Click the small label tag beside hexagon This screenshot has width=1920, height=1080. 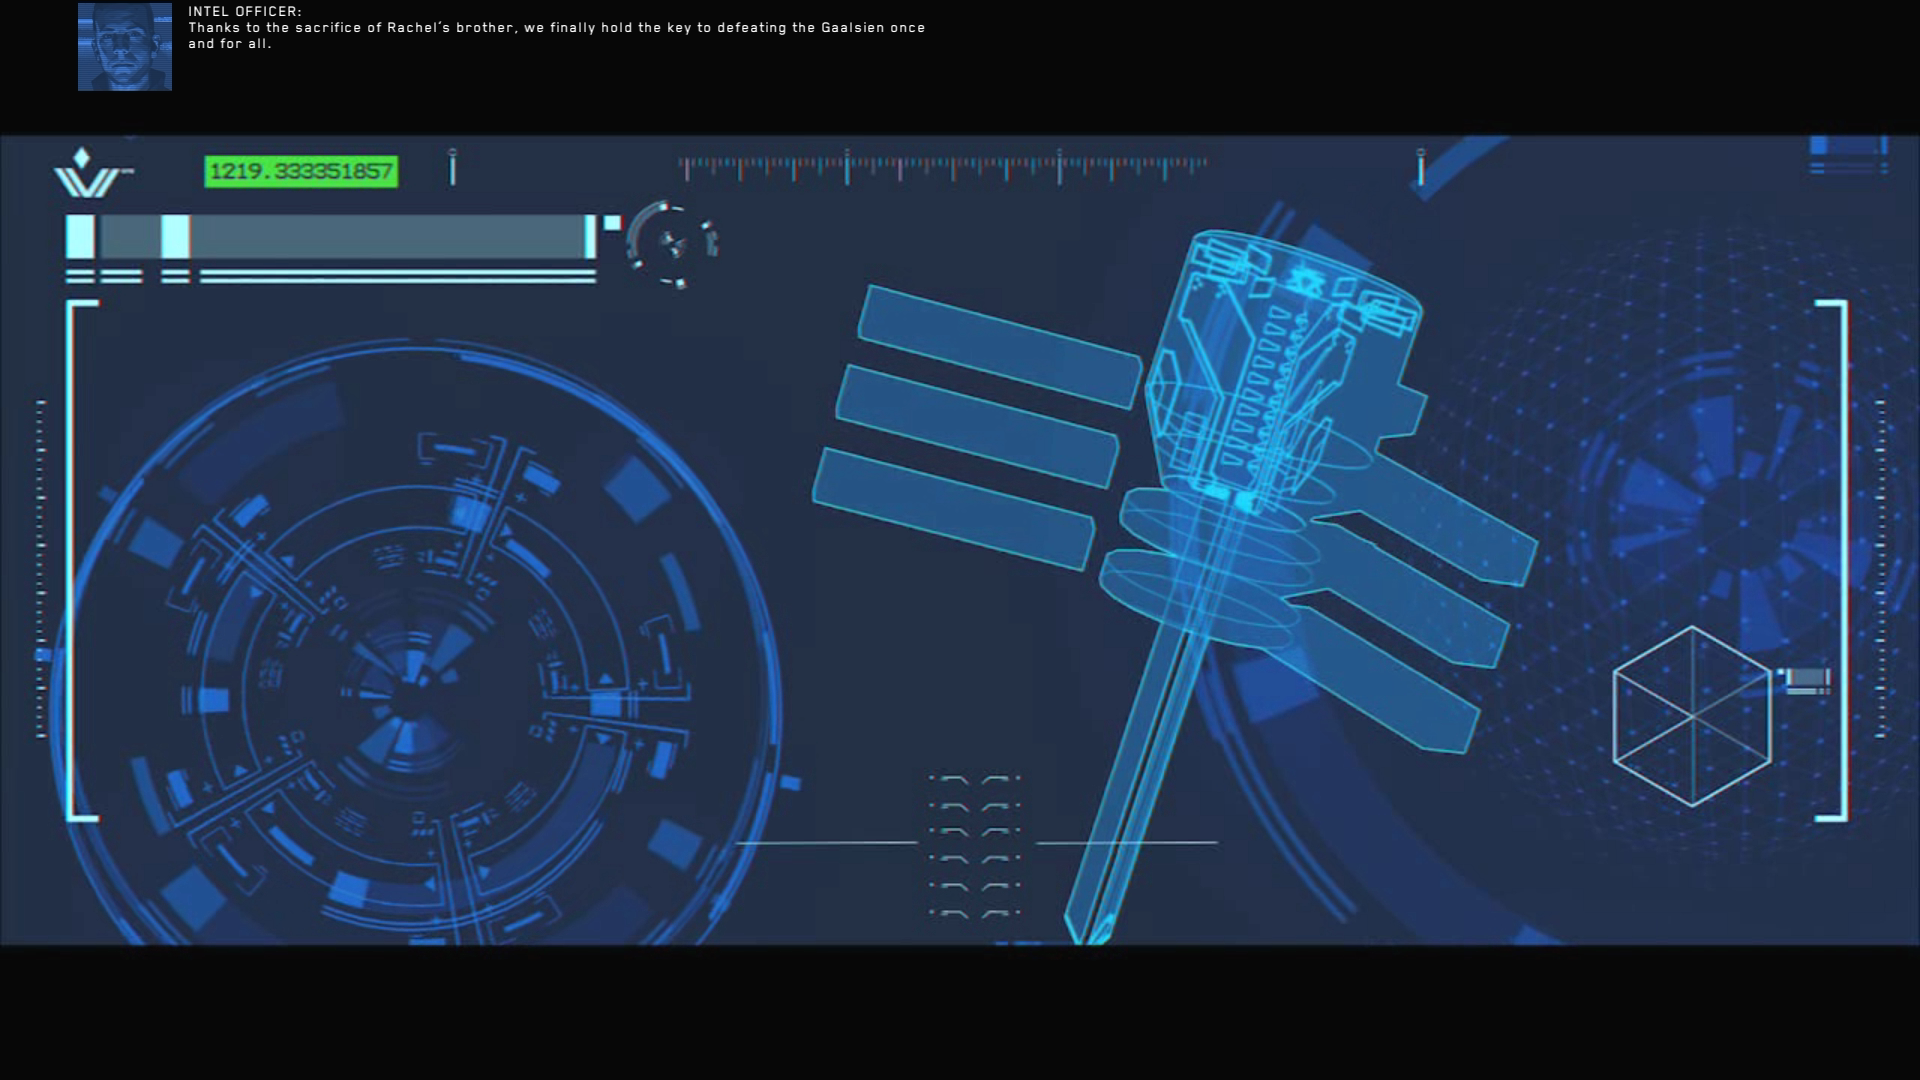point(1806,680)
